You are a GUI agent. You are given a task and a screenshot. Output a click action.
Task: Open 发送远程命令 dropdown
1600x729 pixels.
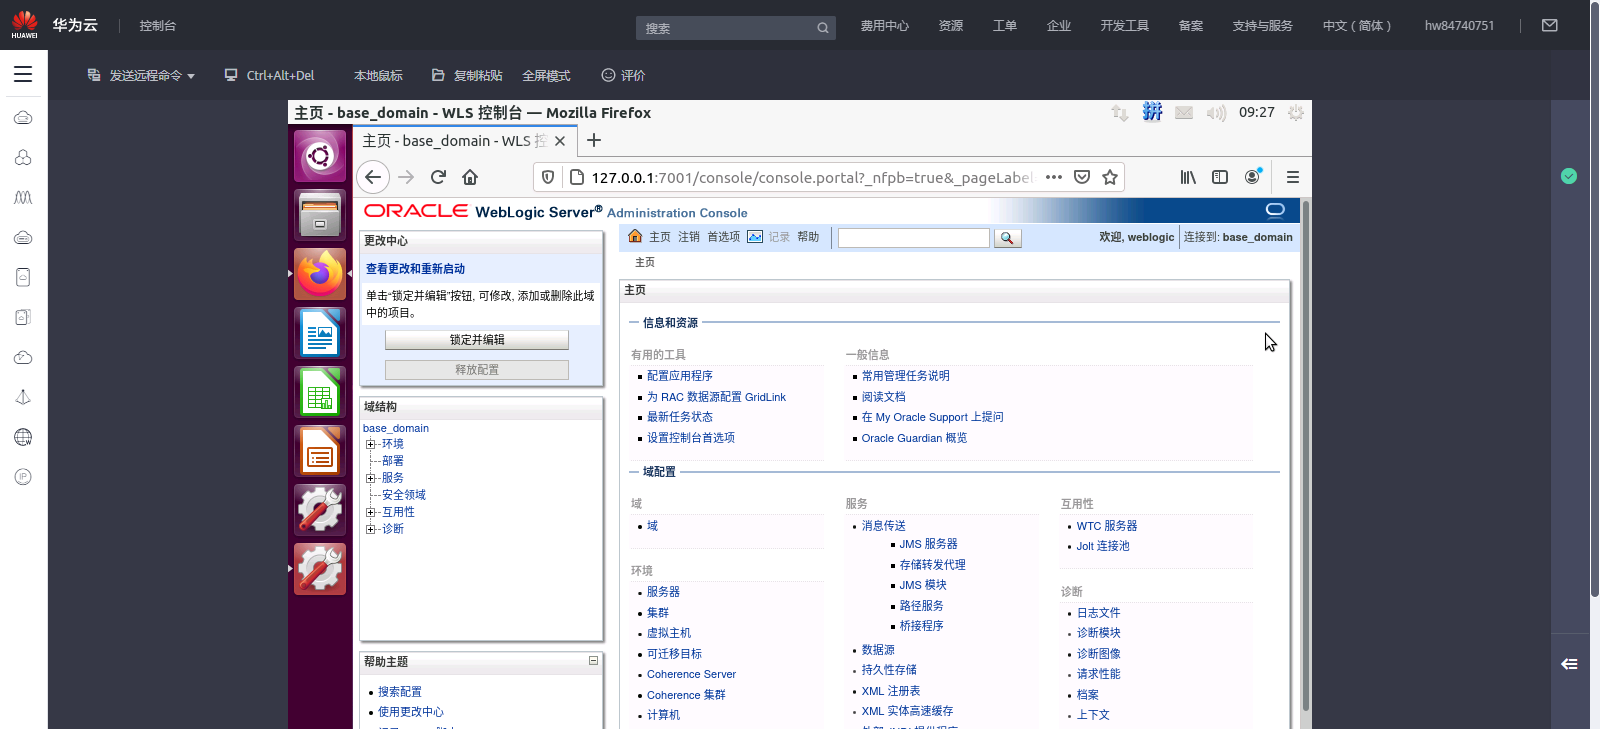point(141,75)
